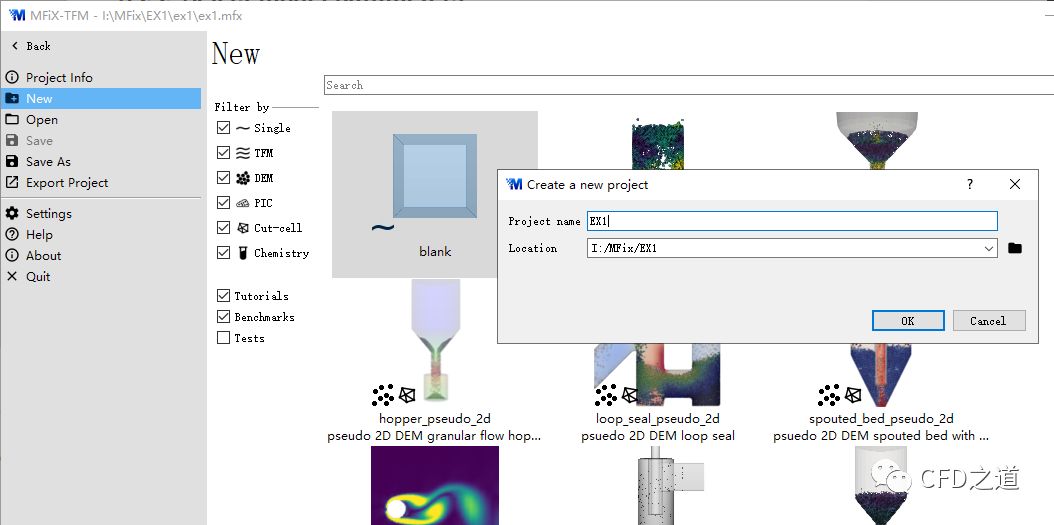Toggle the PIC filter checkbox
The width and height of the screenshot is (1054, 525).
[x=224, y=202]
